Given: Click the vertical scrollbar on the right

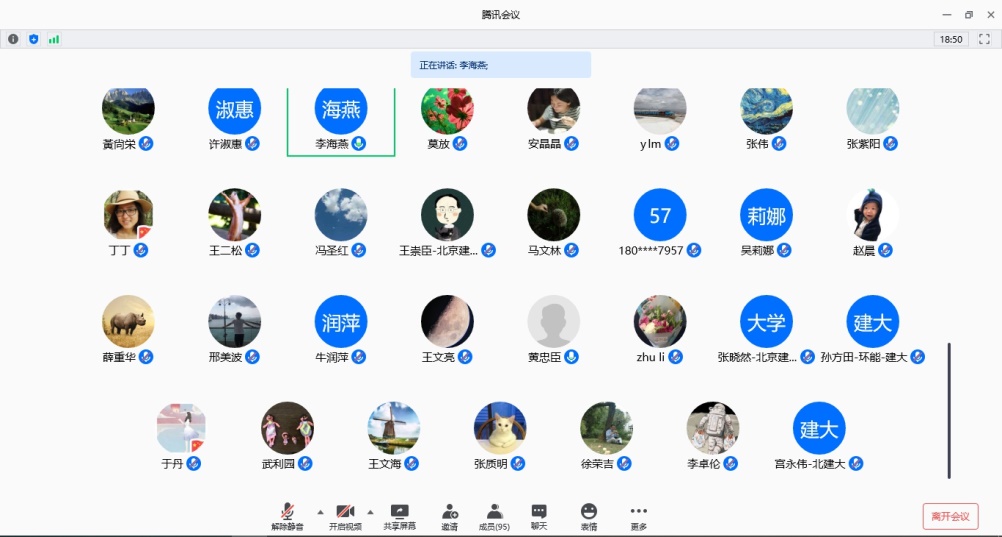Looking at the screenshot, I should click(x=949, y=410).
